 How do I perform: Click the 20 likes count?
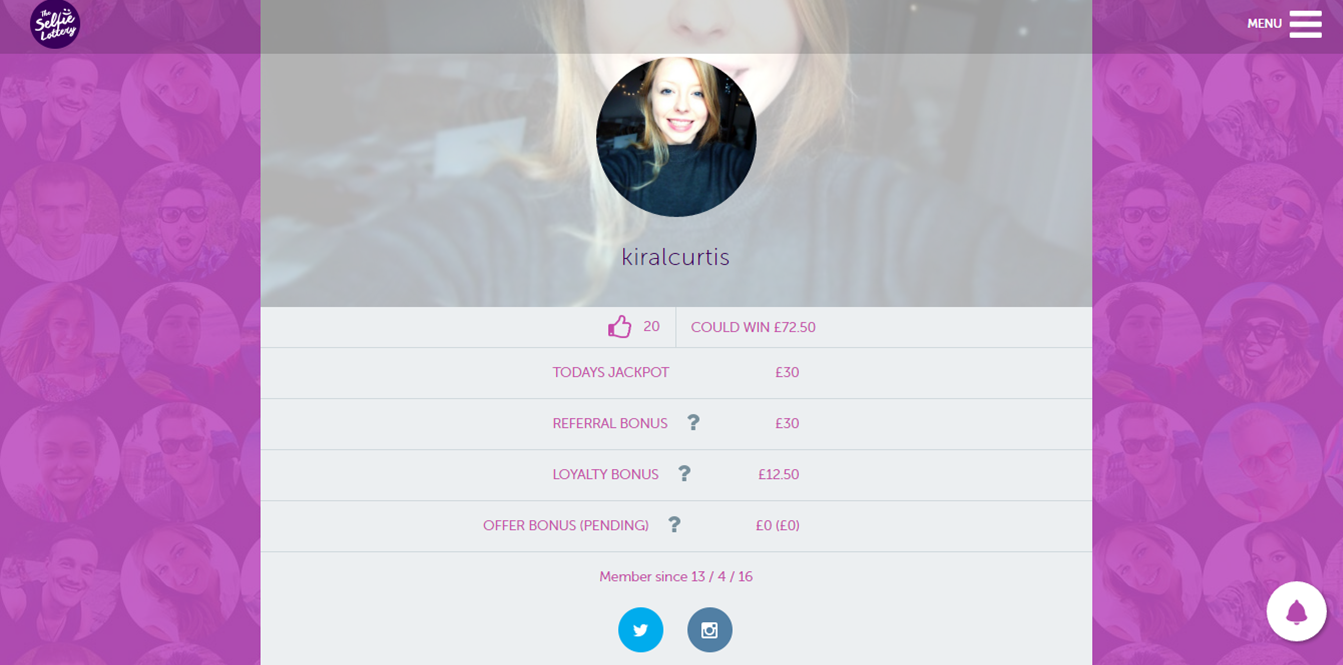coord(651,327)
